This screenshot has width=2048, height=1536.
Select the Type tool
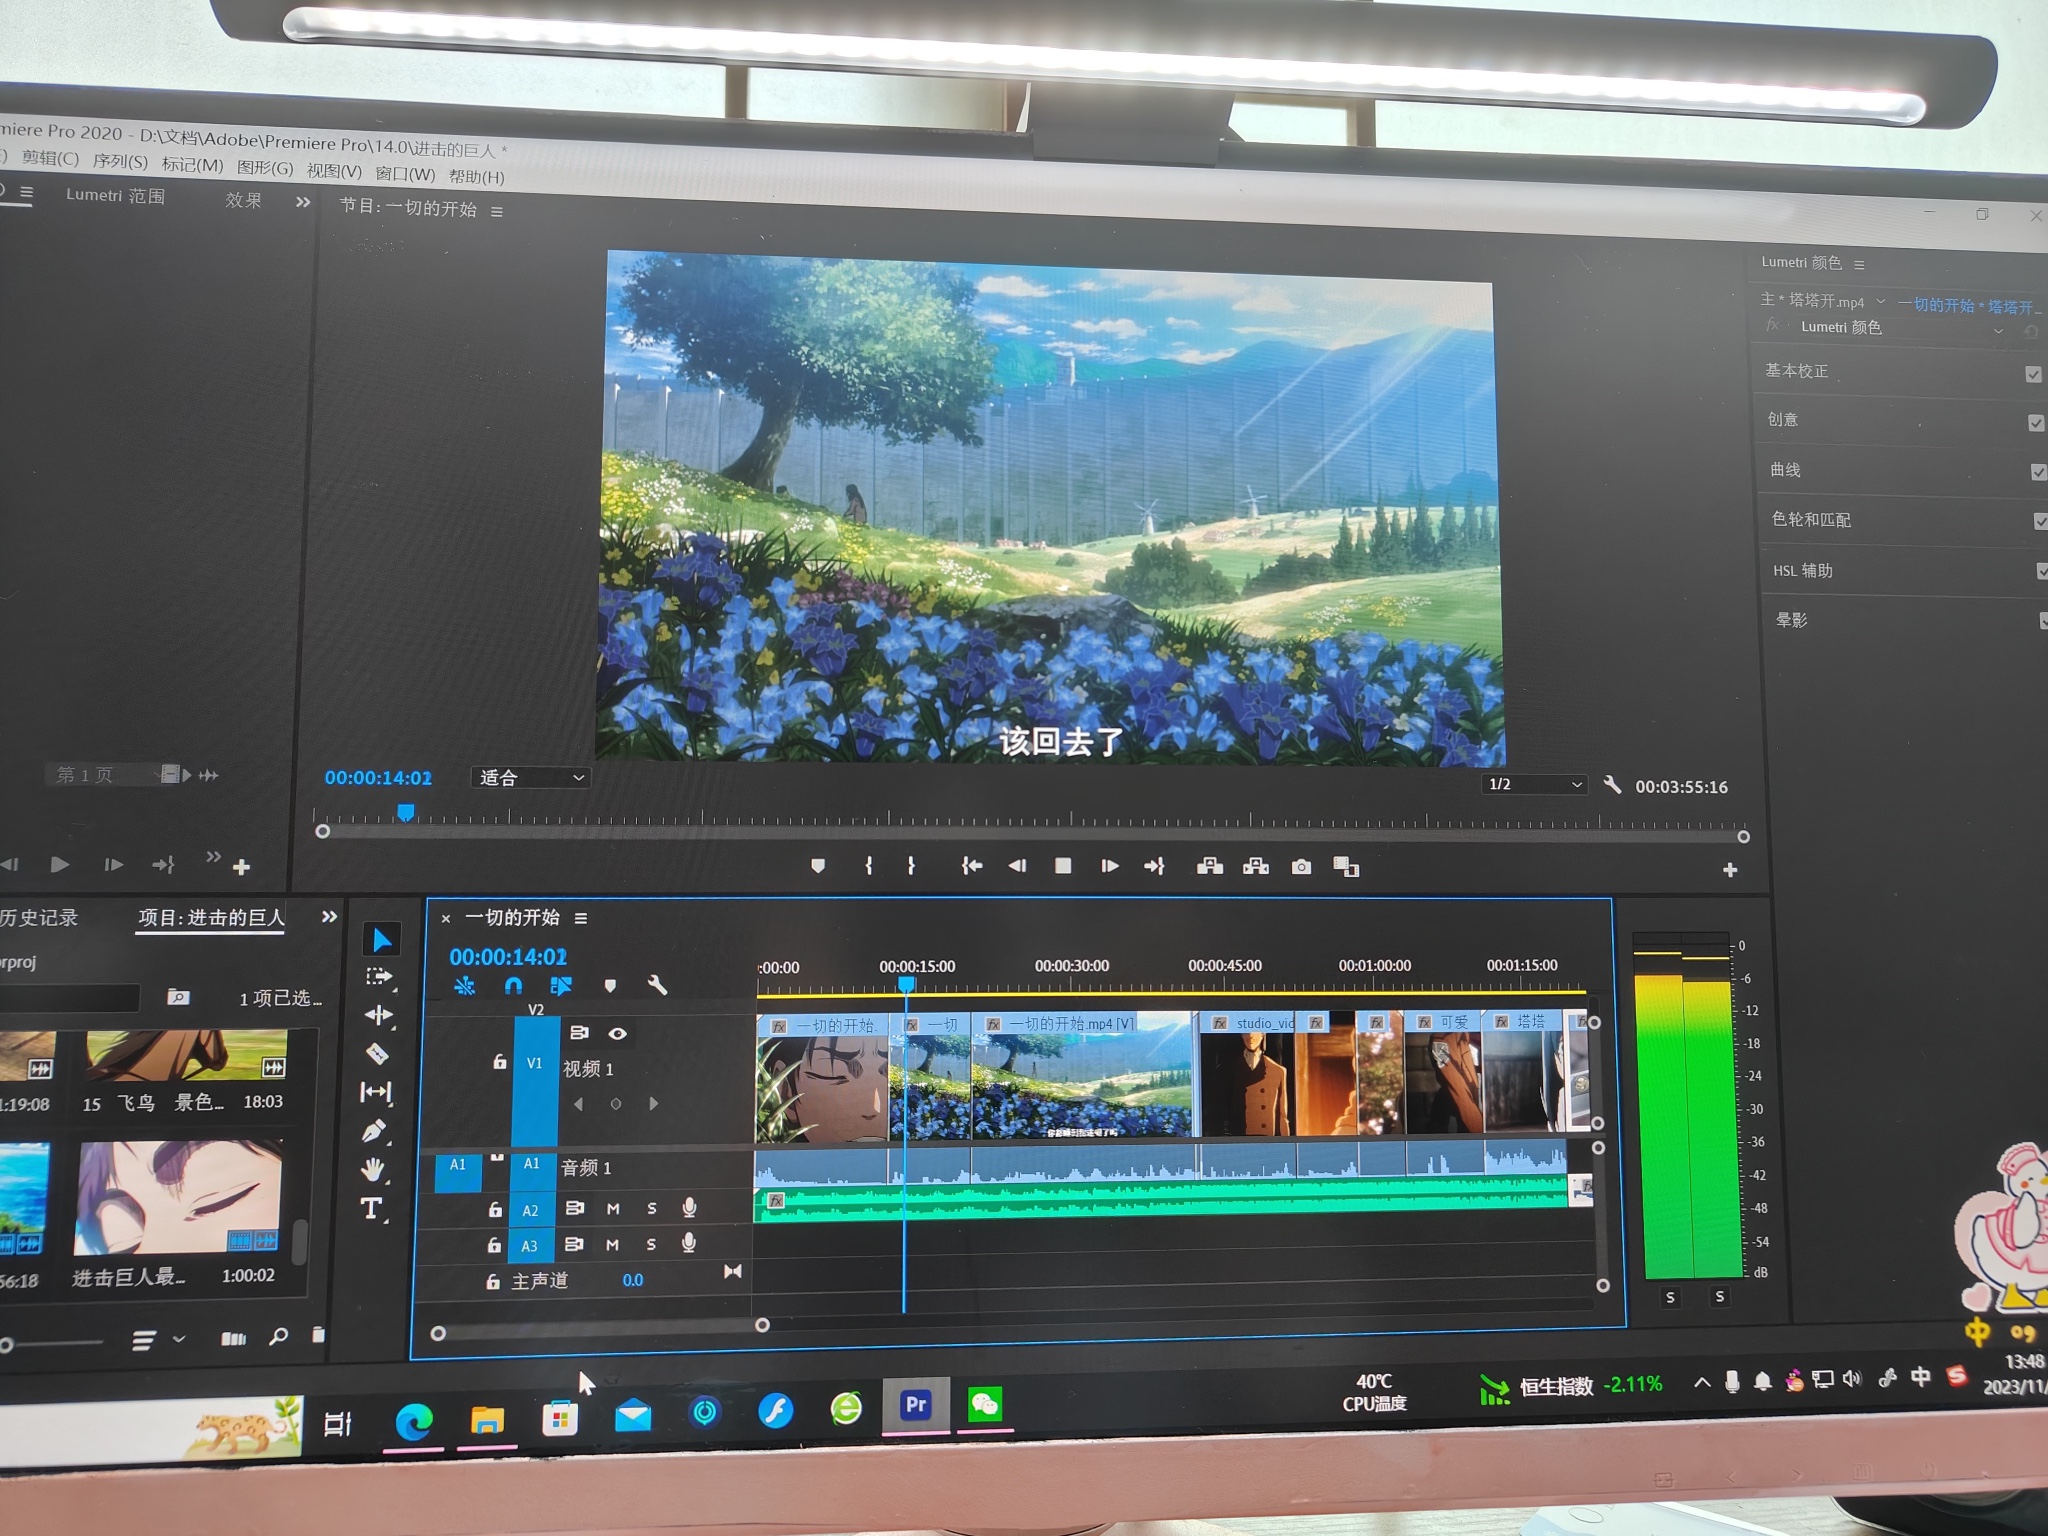click(371, 1208)
